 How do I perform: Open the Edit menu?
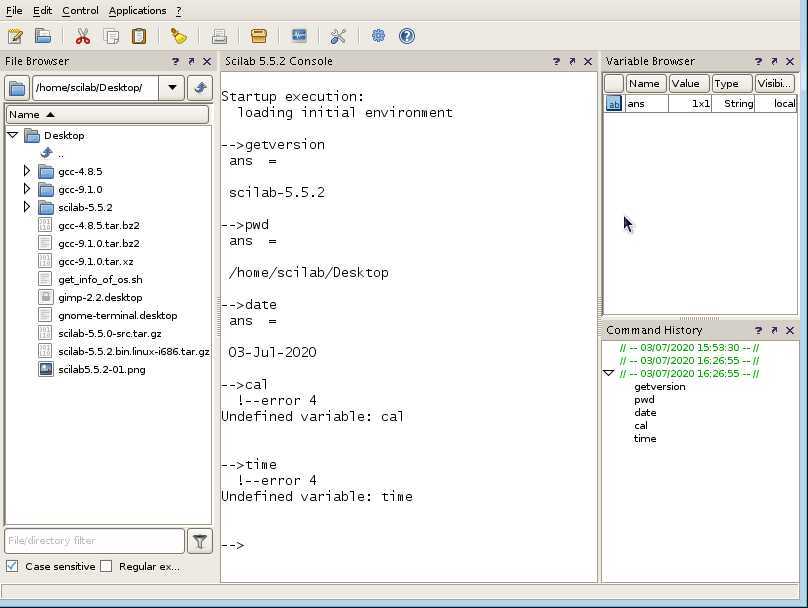point(42,10)
